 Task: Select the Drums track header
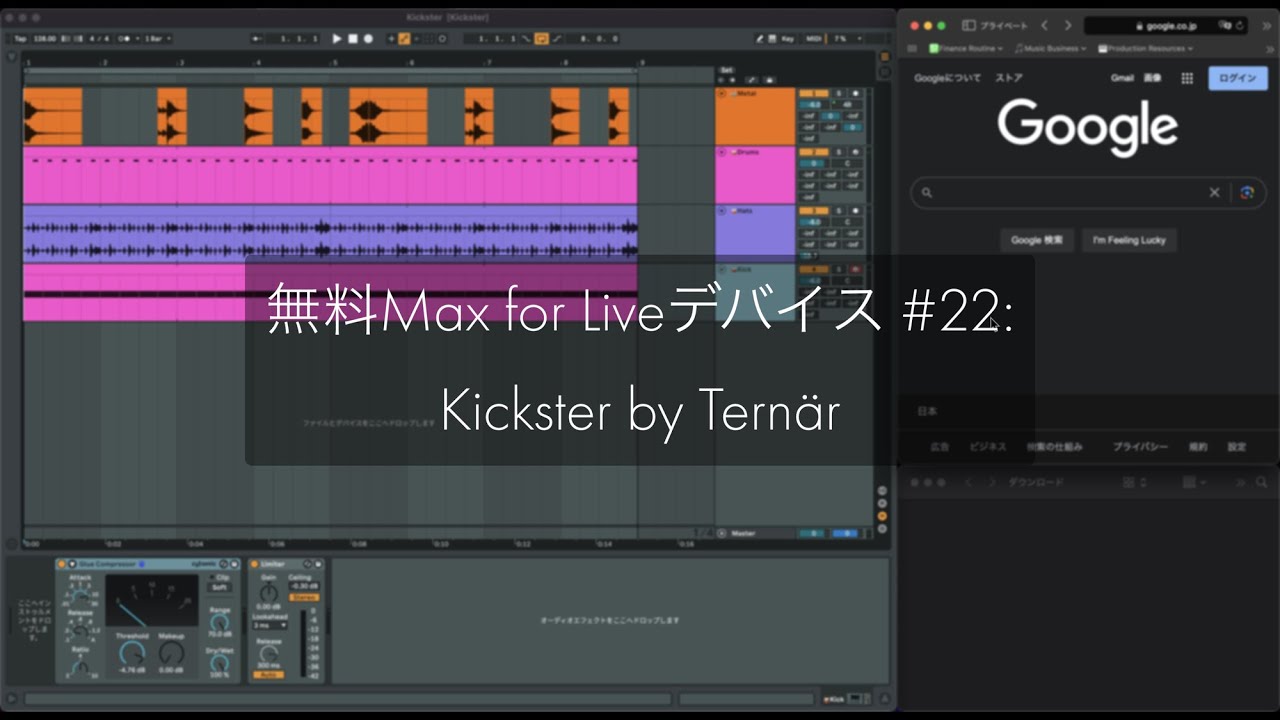click(x=755, y=175)
